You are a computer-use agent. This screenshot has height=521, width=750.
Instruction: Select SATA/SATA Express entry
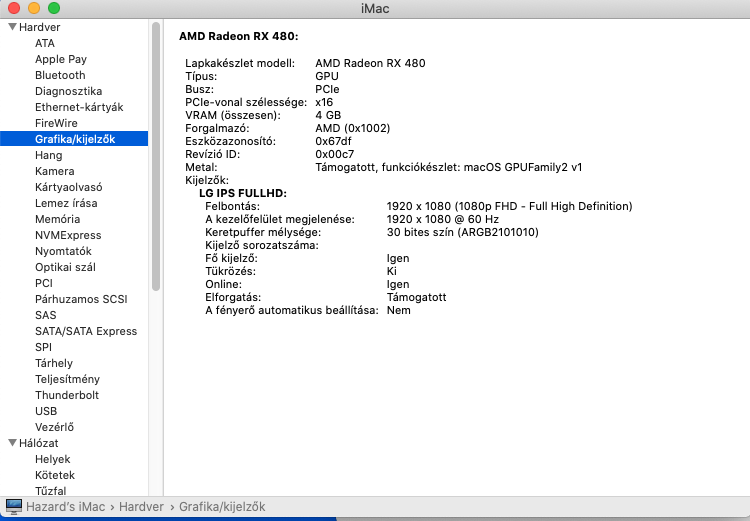pyautogui.click(x=86, y=331)
